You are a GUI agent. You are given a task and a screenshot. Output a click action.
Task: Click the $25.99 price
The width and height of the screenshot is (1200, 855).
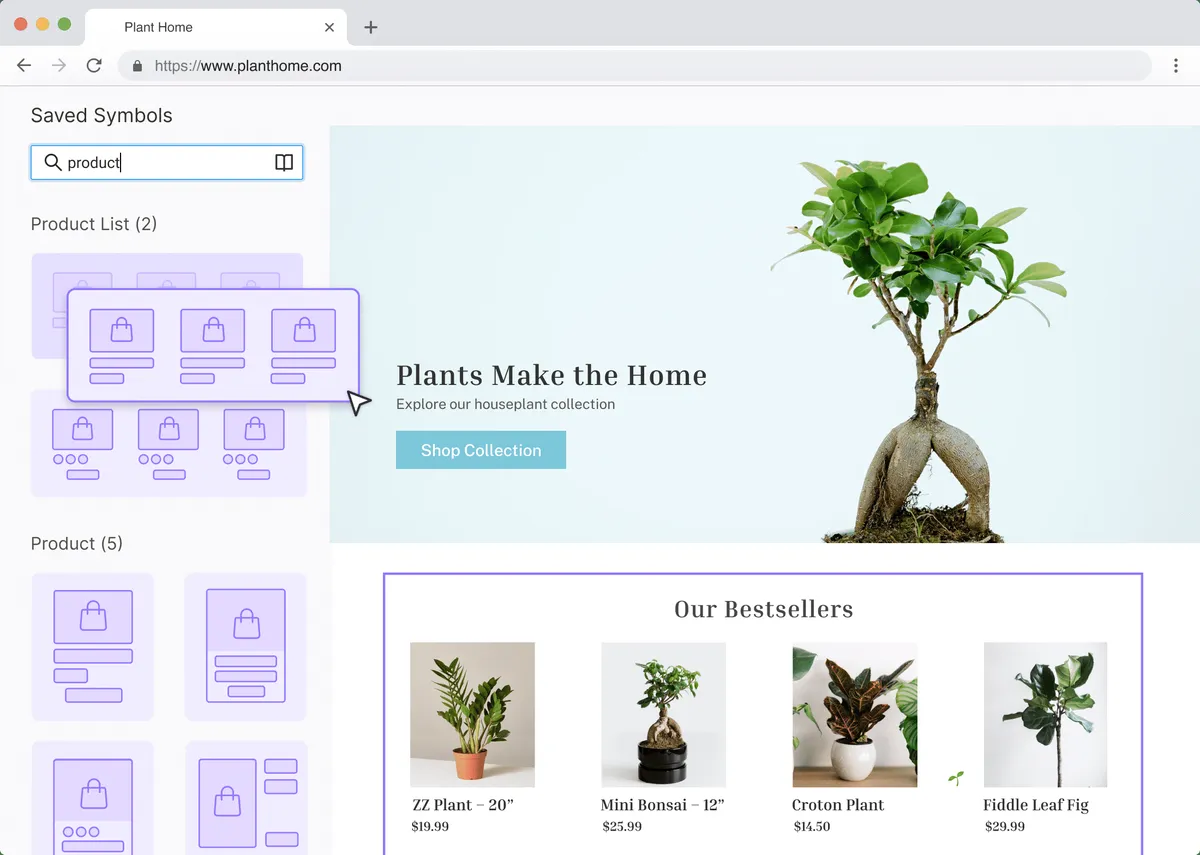[622, 827]
